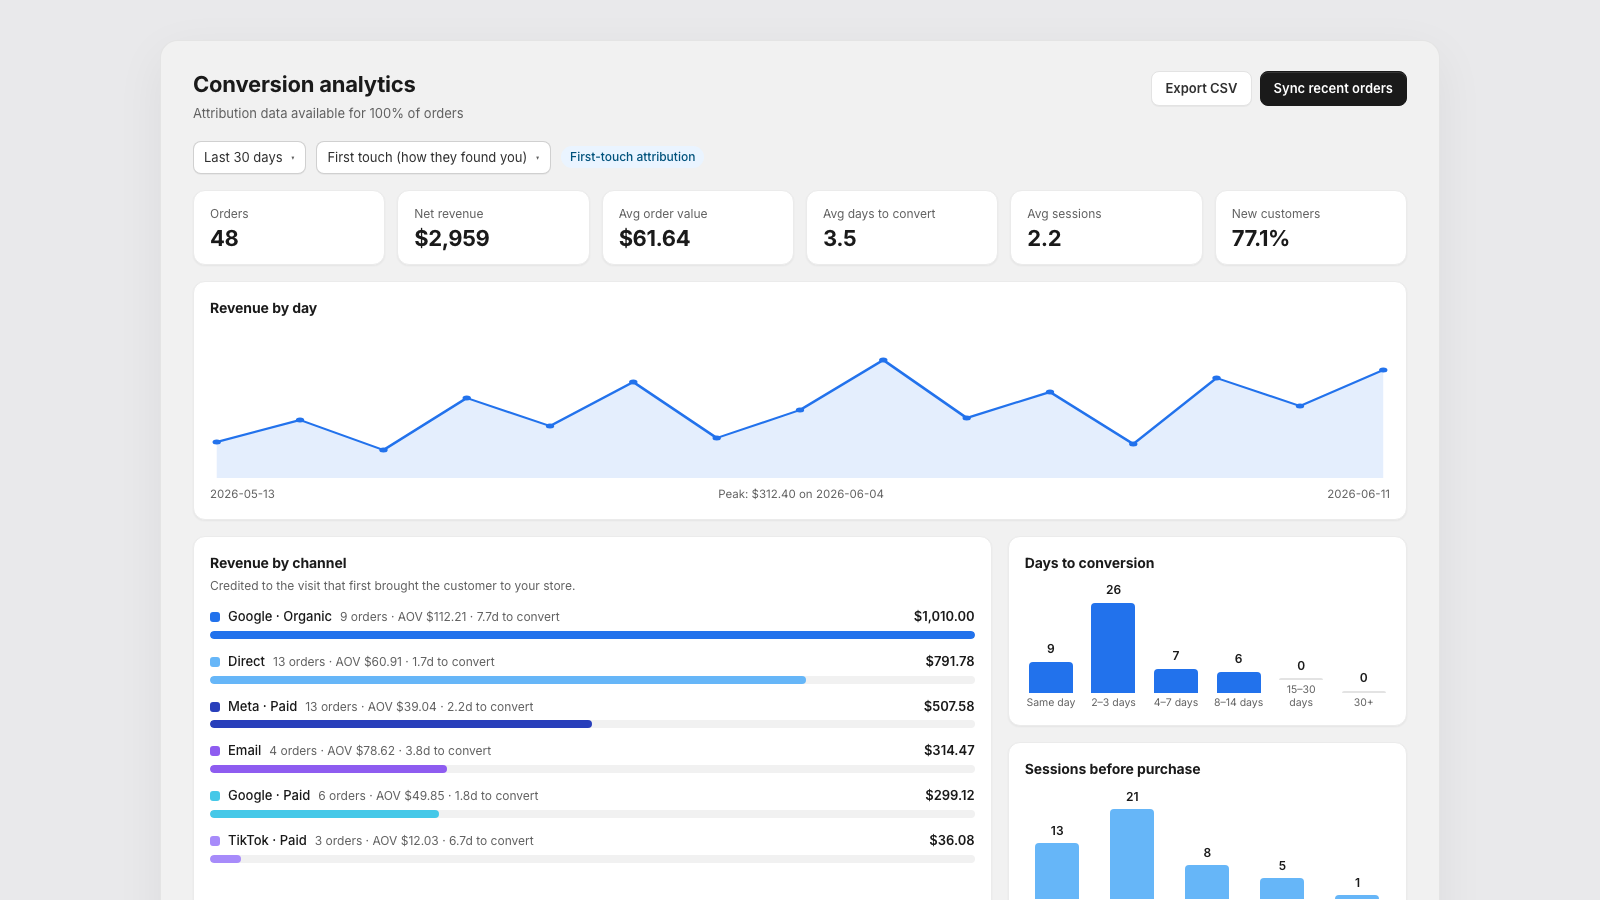The height and width of the screenshot is (900, 1600).
Task: Click the TikTok Paid channel swatch
Action: [x=215, y=841]
